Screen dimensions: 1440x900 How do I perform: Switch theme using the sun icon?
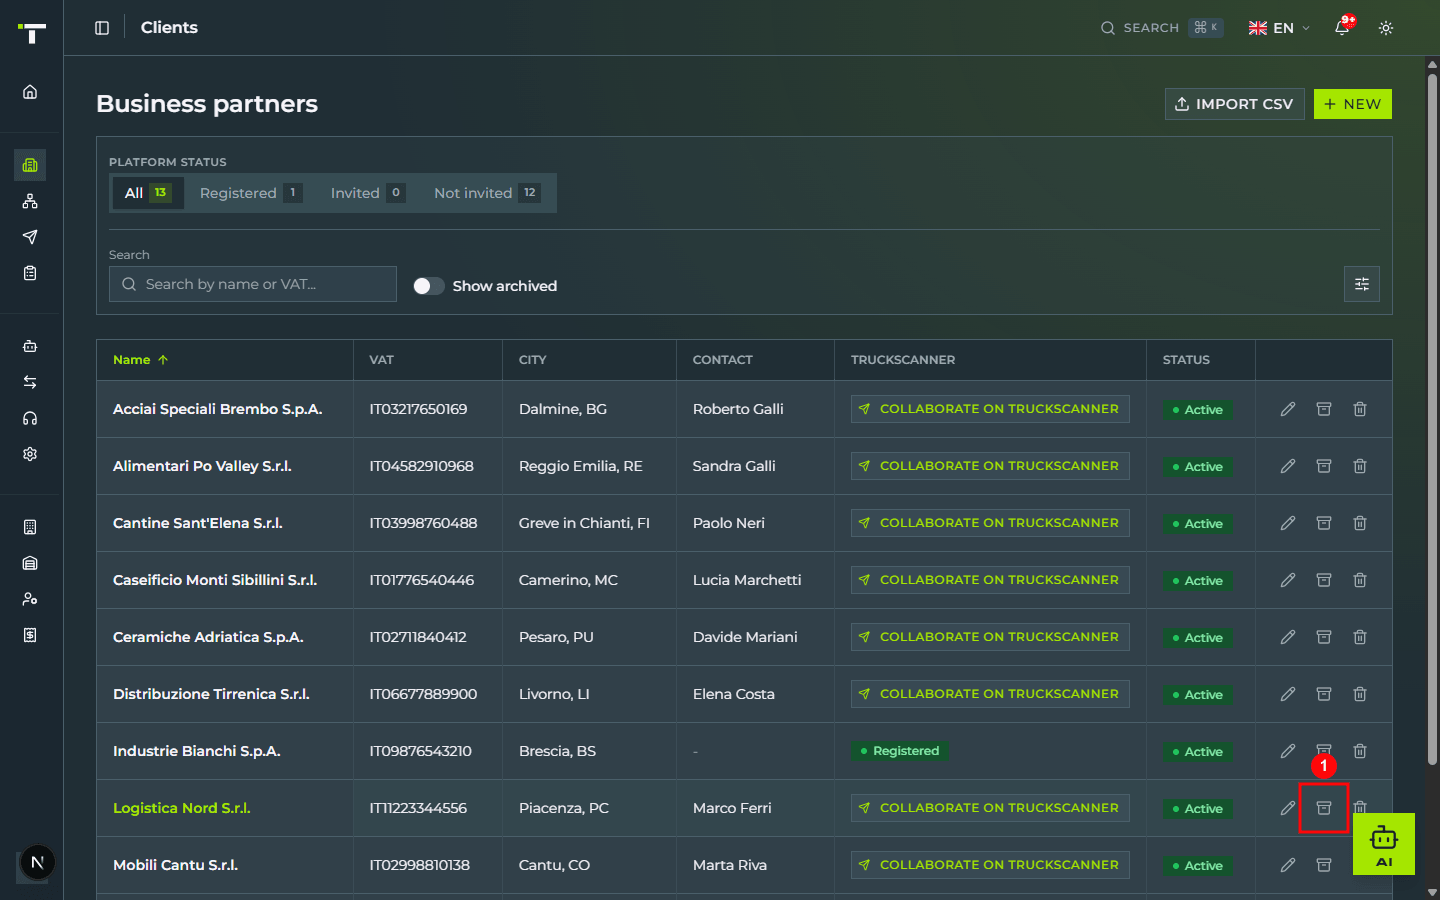[x=1386, y=28]
